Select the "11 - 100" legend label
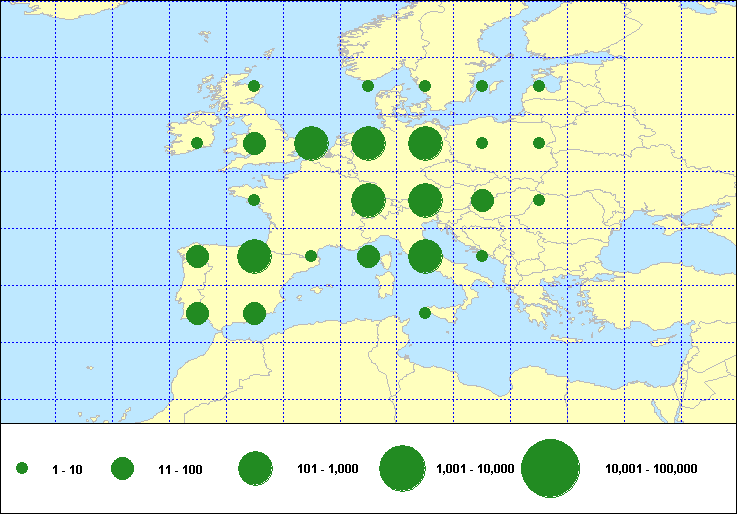The image size is (737, 514). 180,469
